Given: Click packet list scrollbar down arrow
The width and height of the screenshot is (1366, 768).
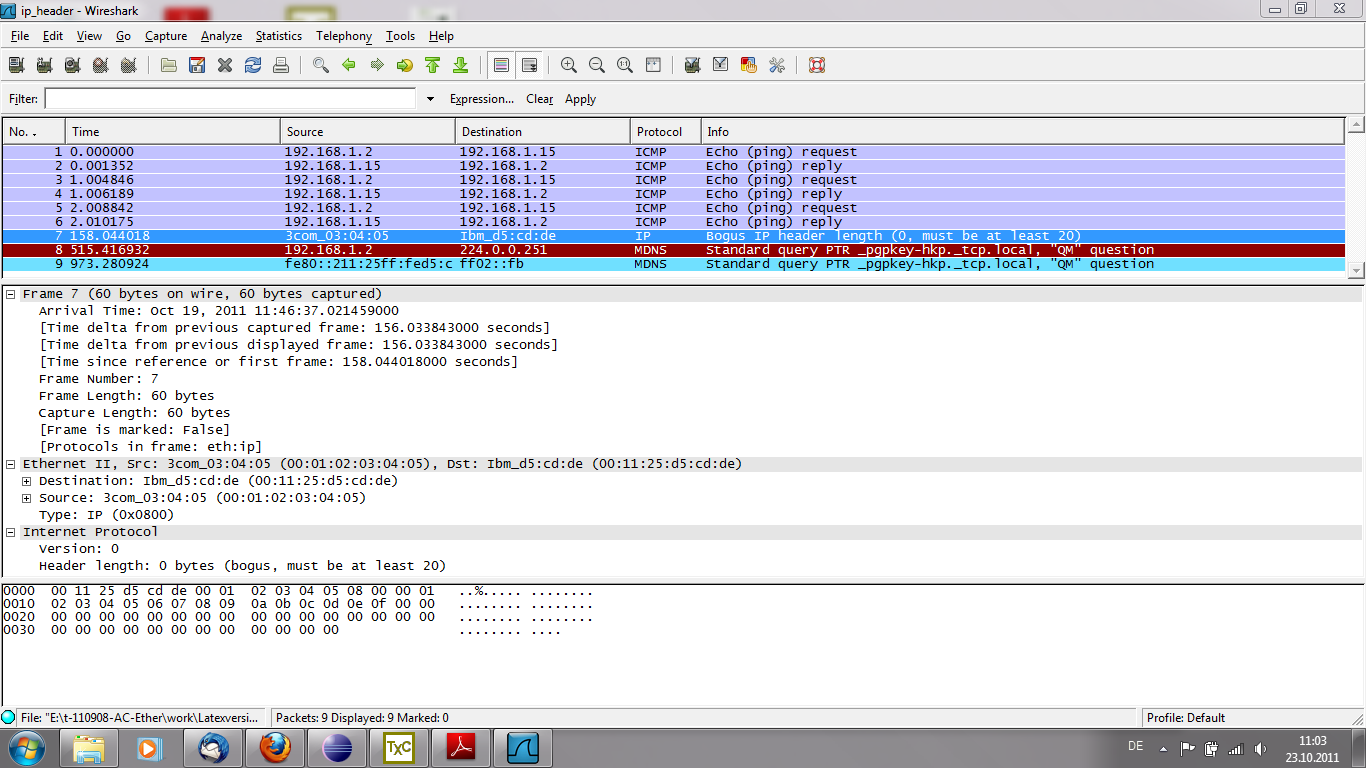Looking at the screenshot, I should point(1356,270).
